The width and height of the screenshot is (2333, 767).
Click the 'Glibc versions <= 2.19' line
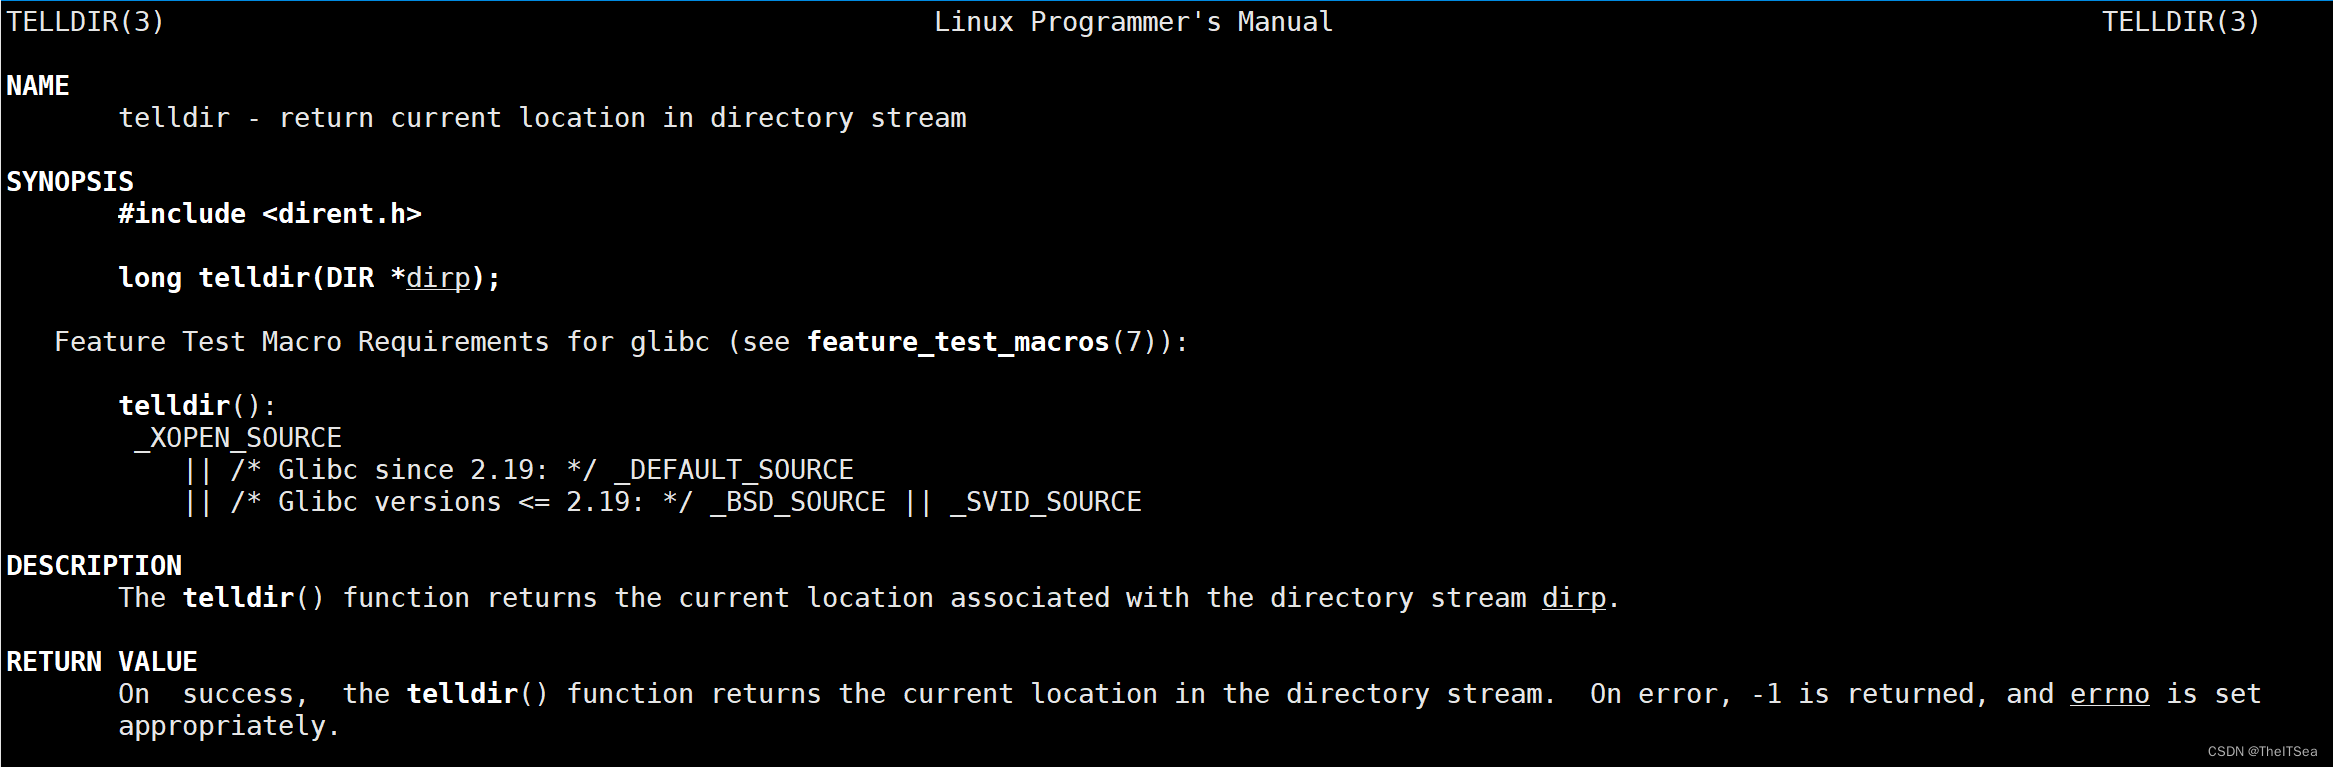point(663,502)
